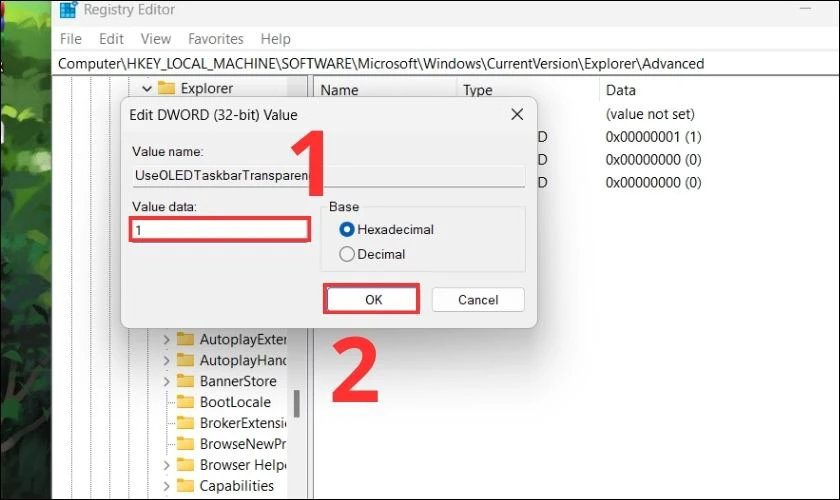This screenshot has height=500, width=840.
Task: Select the Explorer key in tree
Action: click(207, 88)
